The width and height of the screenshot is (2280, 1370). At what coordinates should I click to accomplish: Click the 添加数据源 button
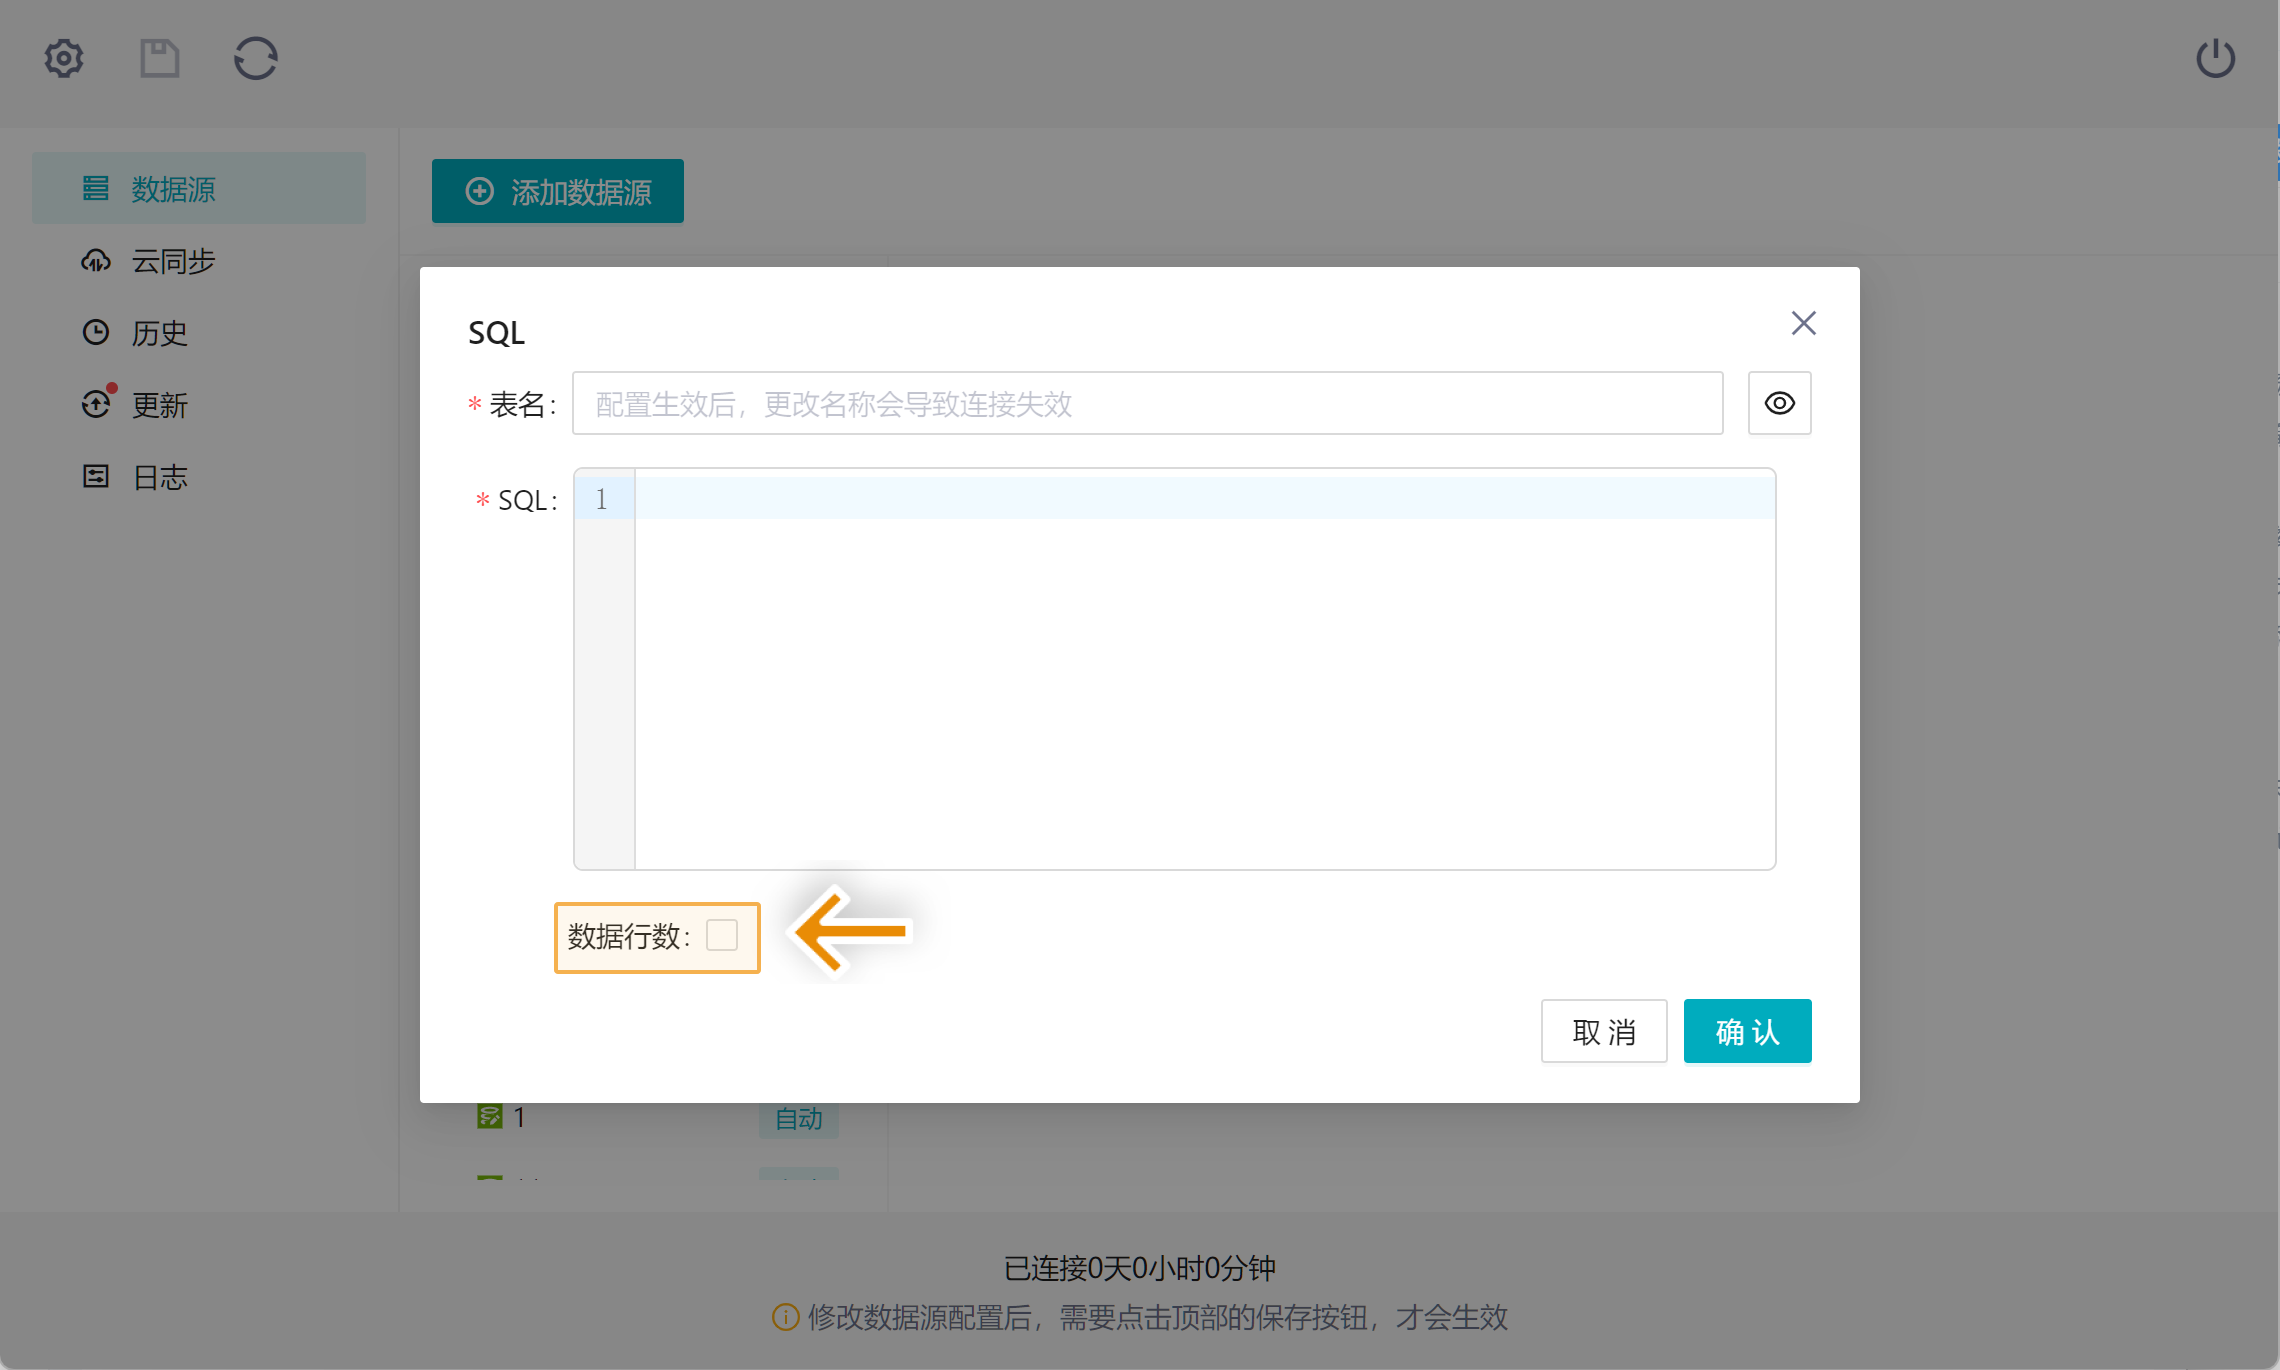coord(558,191)
